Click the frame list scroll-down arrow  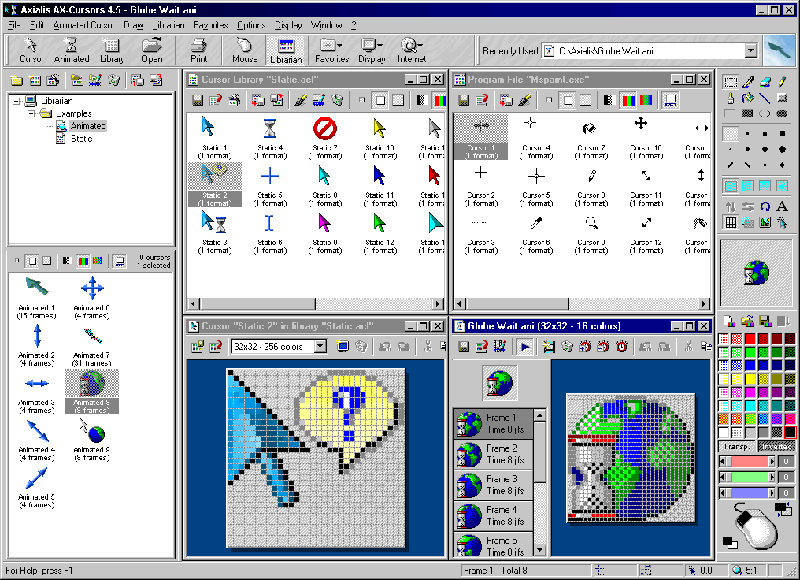(539, 550)
